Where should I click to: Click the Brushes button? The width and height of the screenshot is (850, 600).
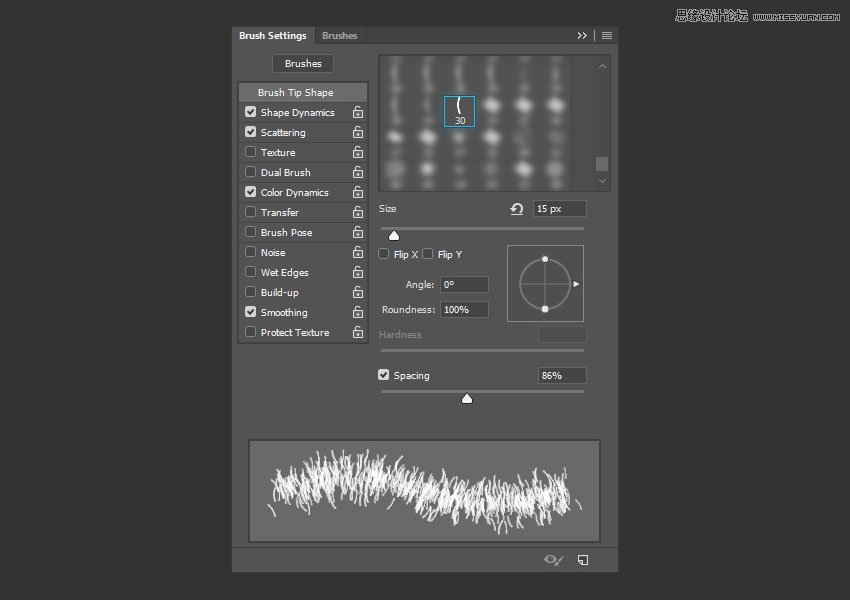[x=303, y=63]
